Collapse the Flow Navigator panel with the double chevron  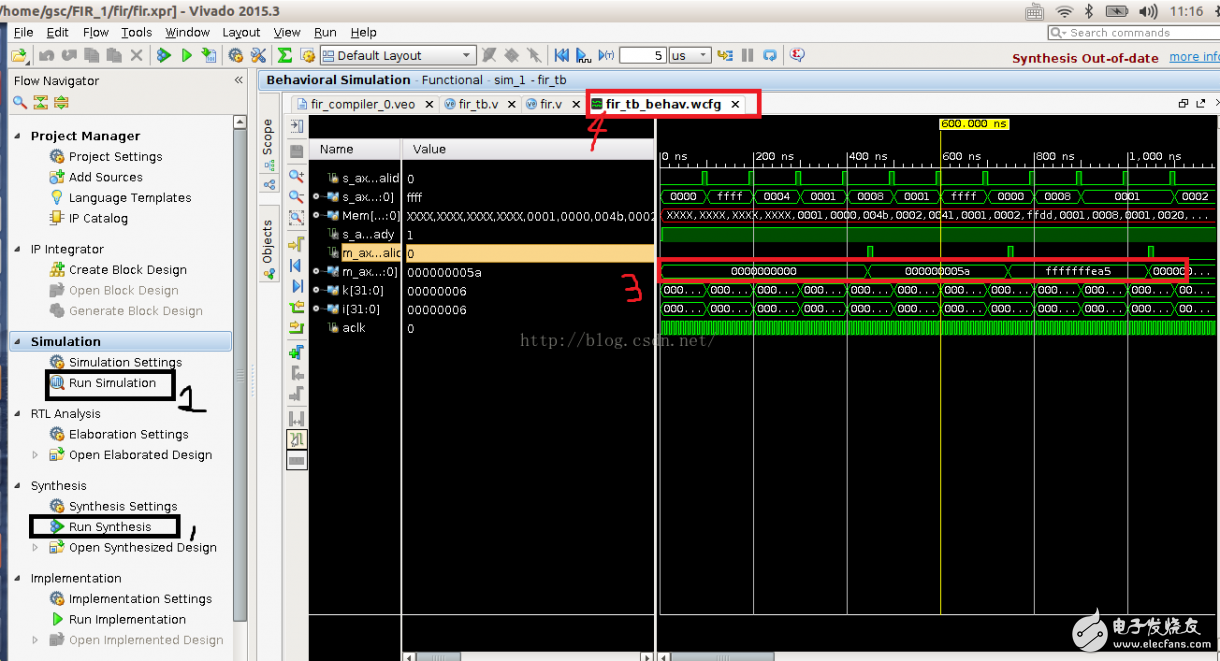pos(238,80)
